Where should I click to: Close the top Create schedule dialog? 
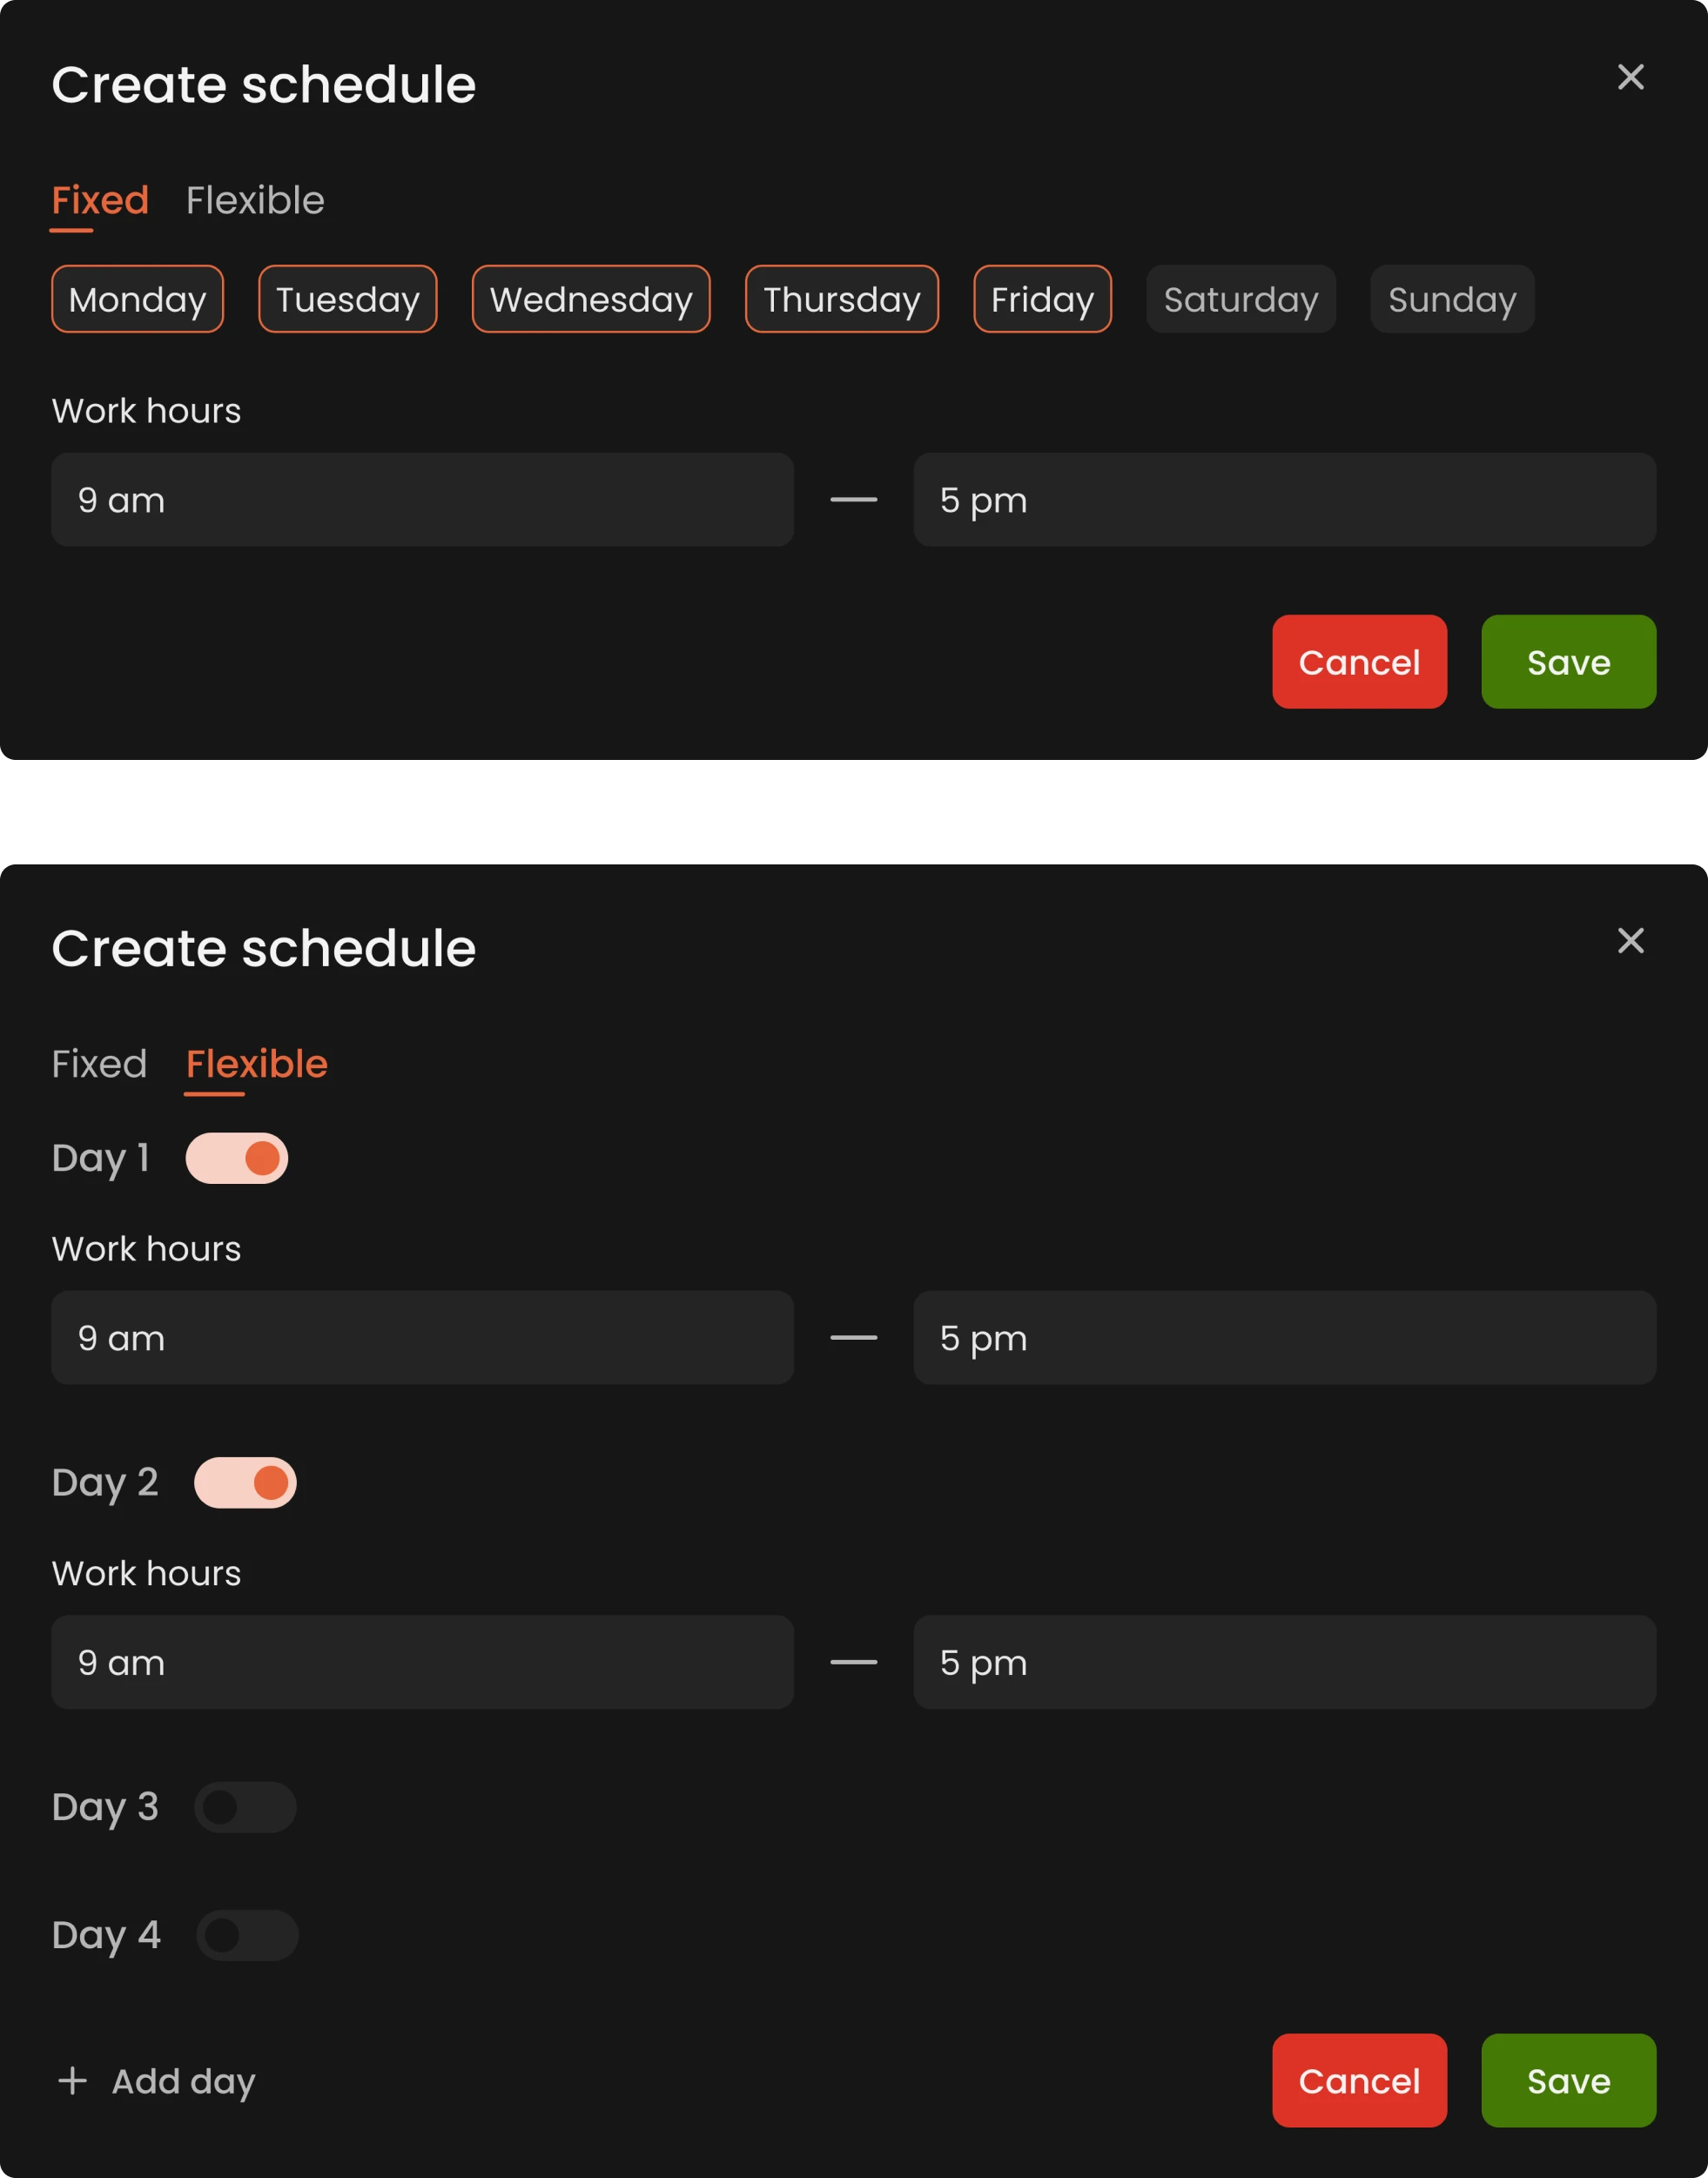pyautogui.click(x=1631, y=77)
